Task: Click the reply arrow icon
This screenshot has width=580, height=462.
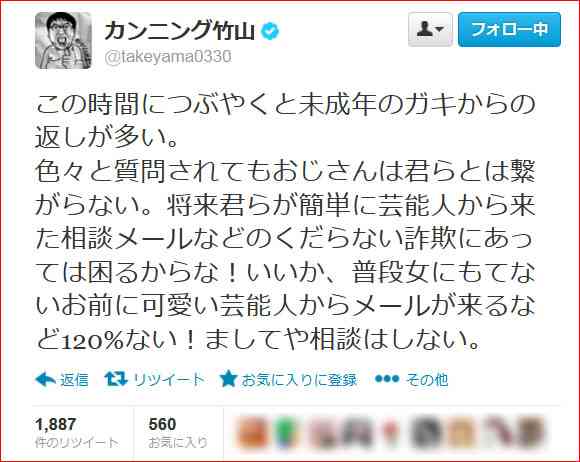Action: click(45, 380)
